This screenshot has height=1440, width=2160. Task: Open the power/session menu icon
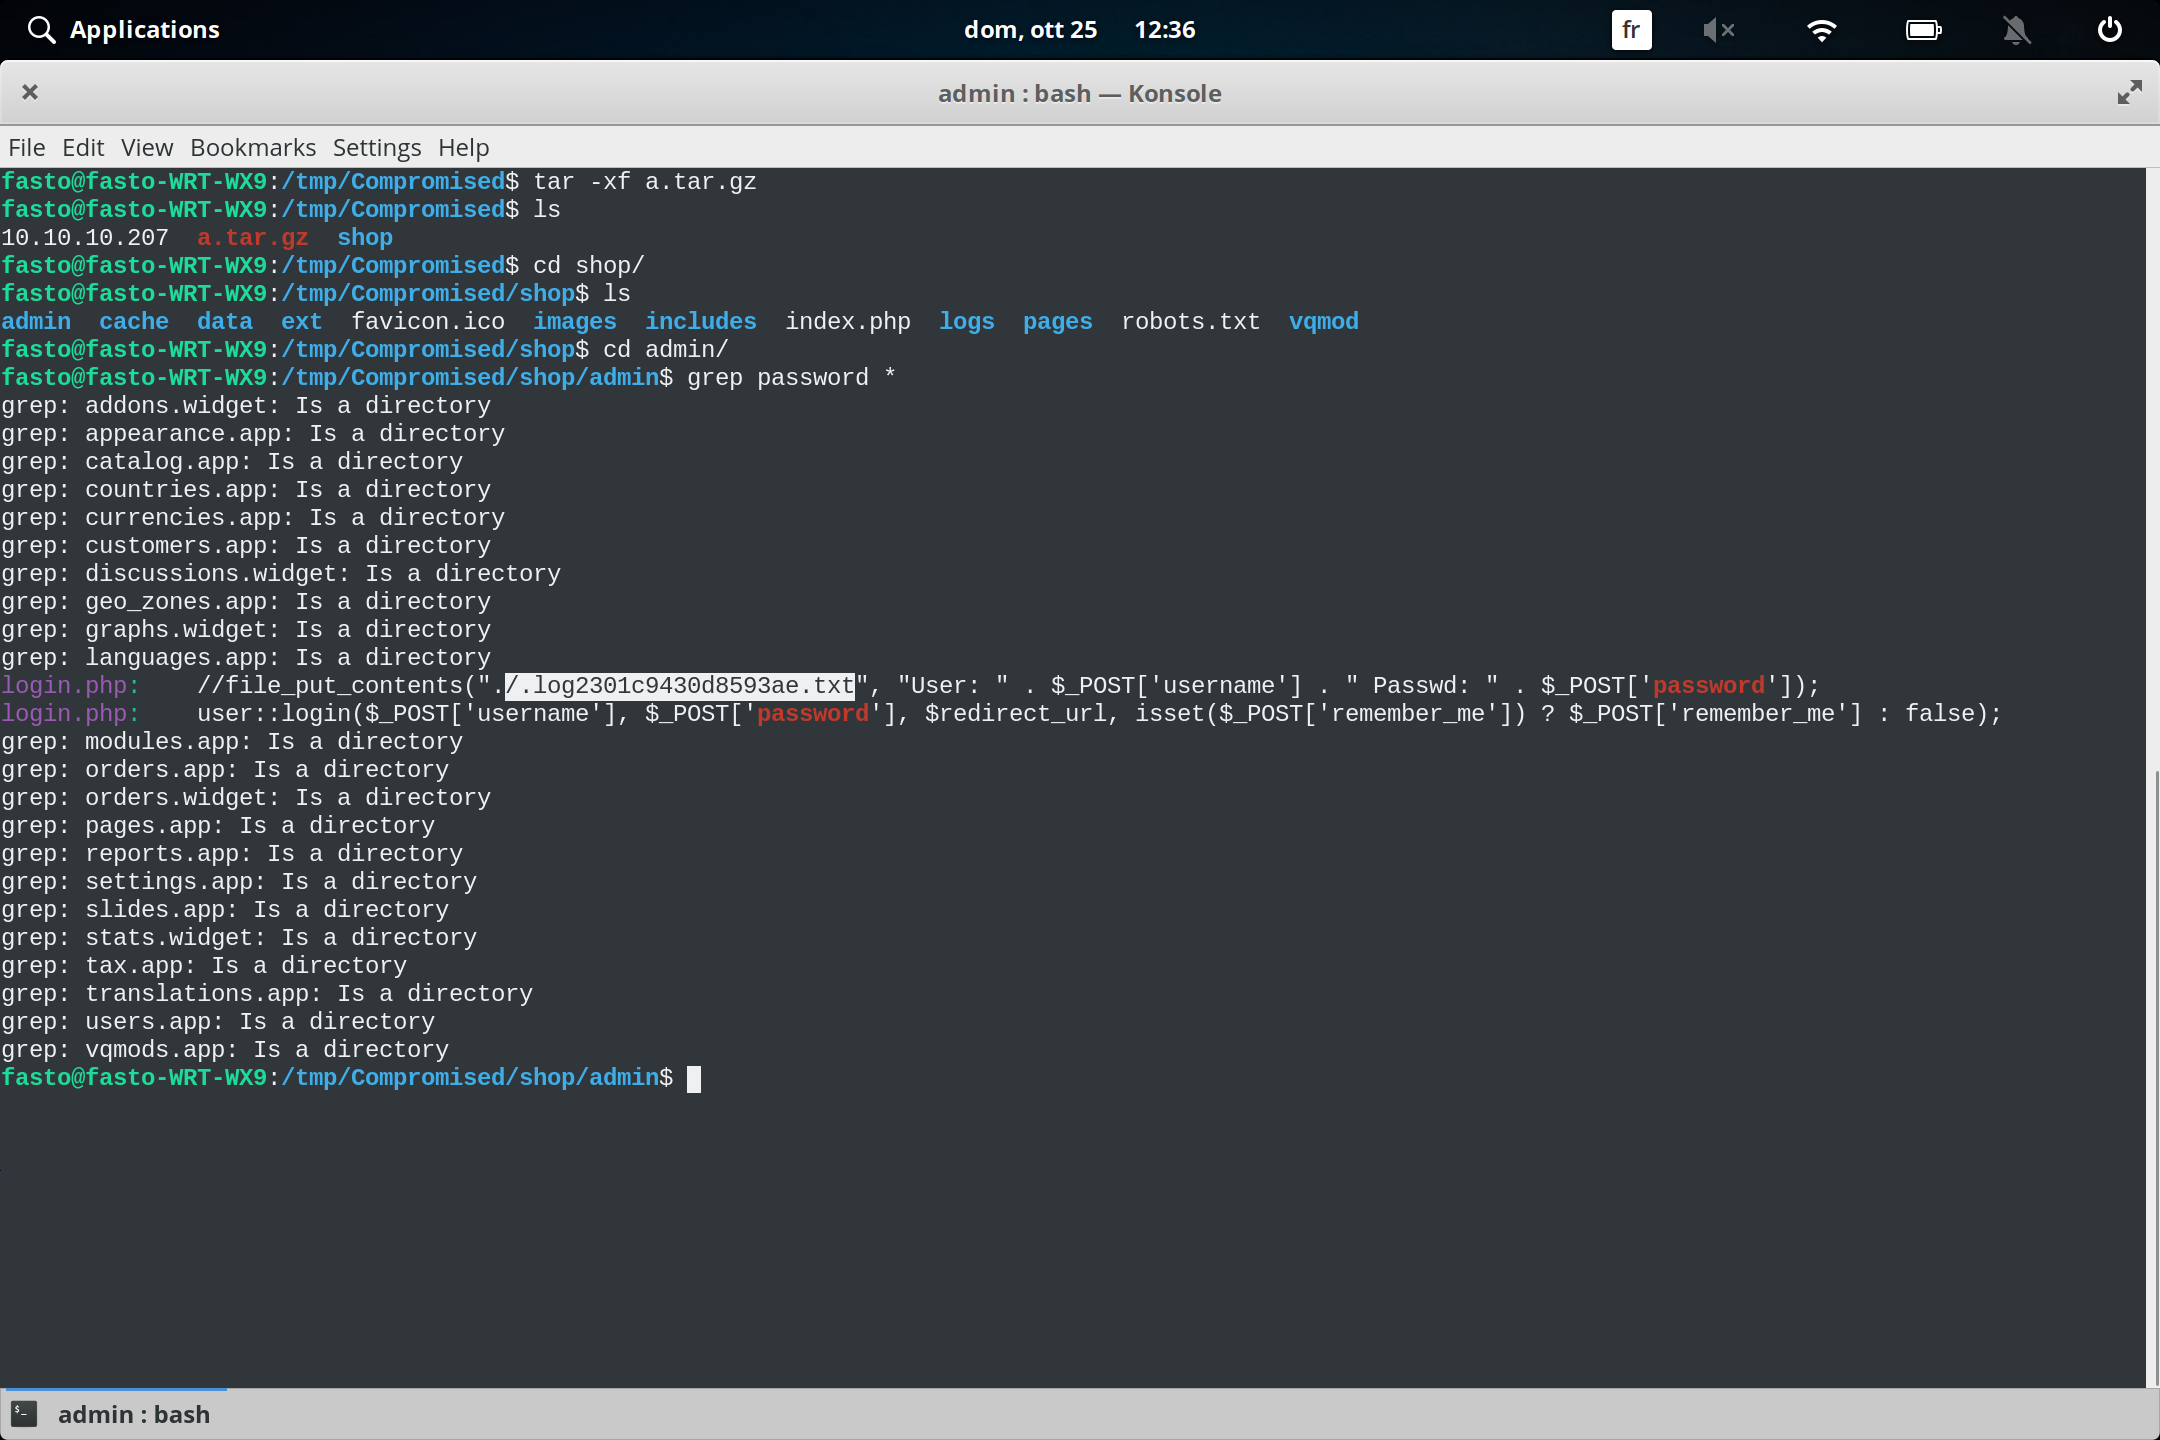point(2108,29)
